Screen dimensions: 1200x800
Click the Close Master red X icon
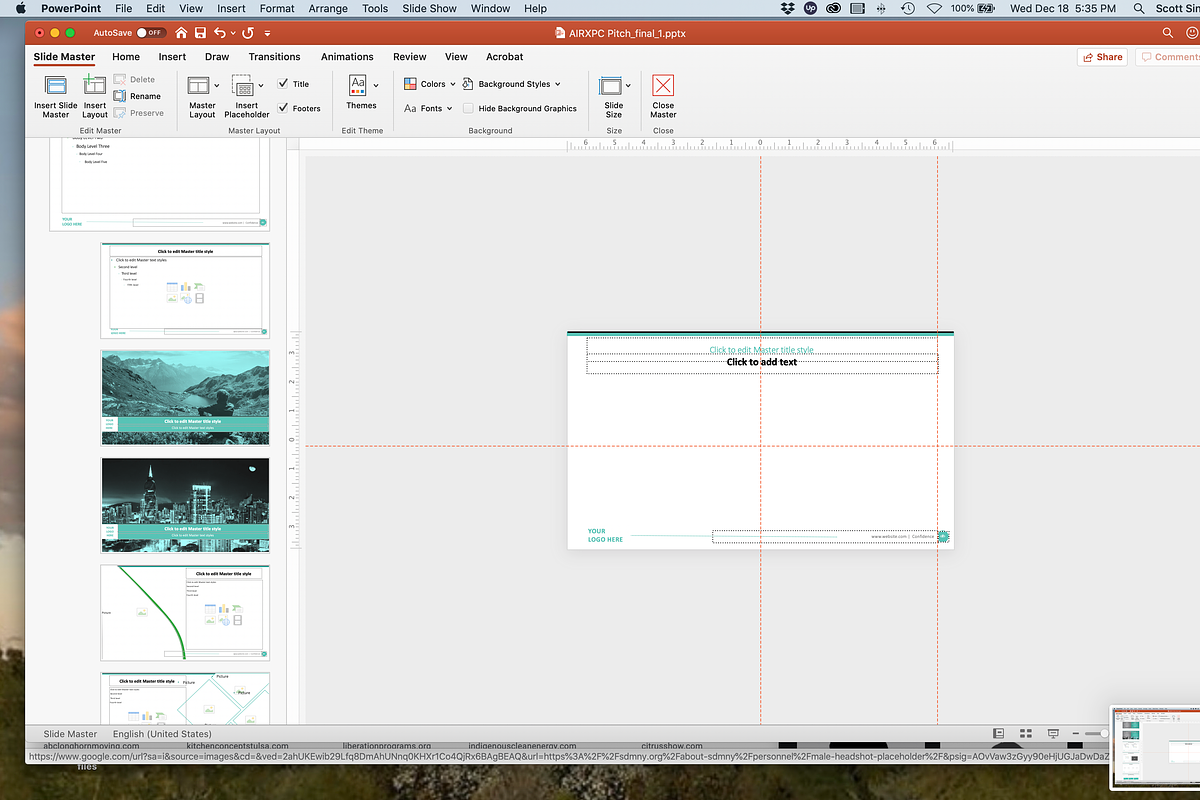coord(663,85)
